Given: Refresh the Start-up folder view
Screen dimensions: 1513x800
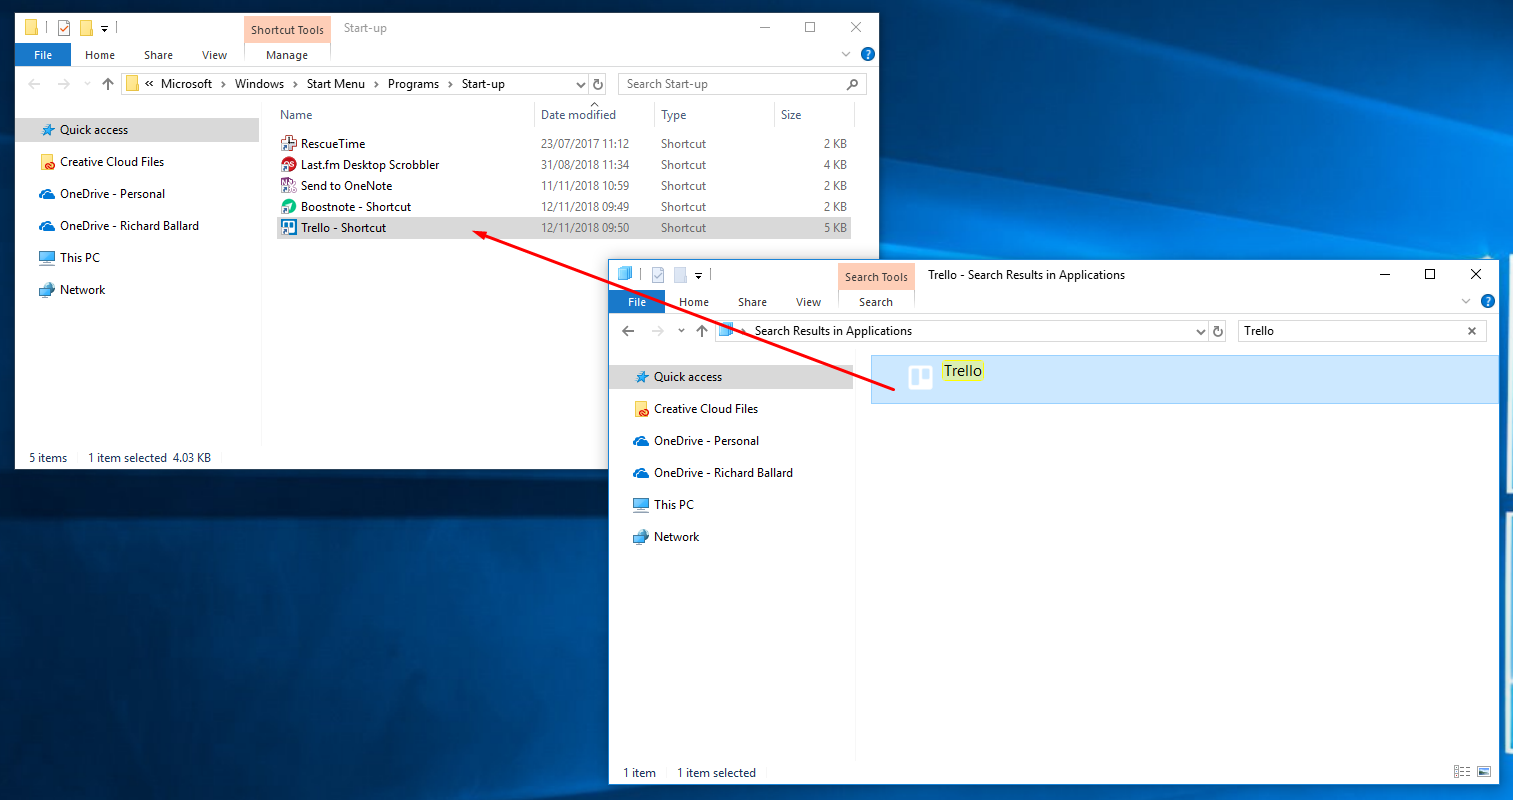Looking at the screenshot, I should (x=598, y=84).
